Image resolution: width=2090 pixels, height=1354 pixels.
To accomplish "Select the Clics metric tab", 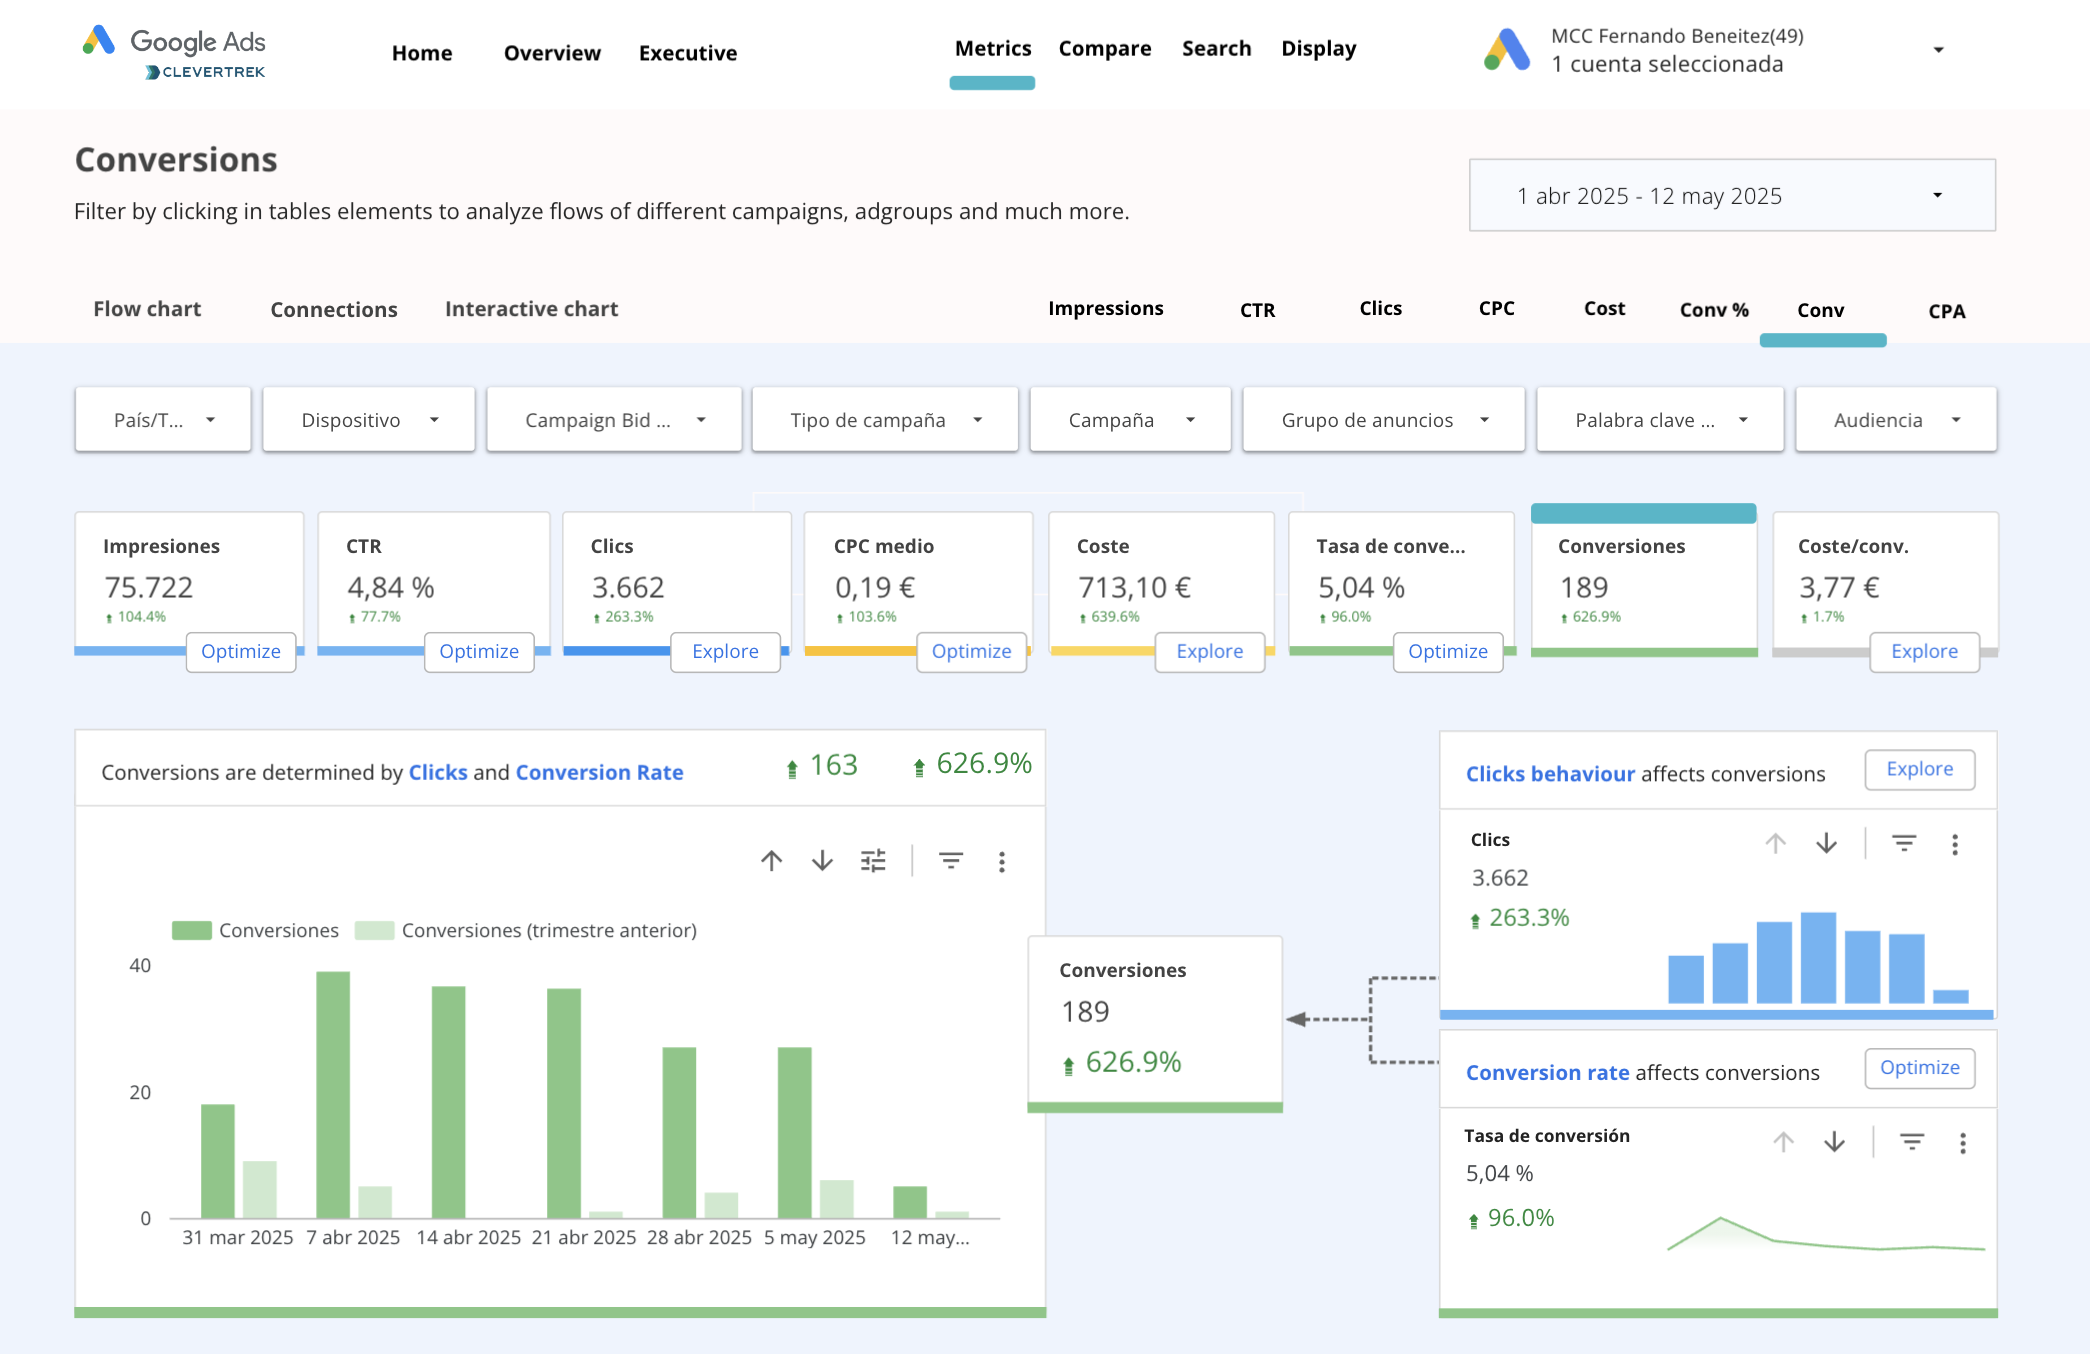I will [1381, 308].
